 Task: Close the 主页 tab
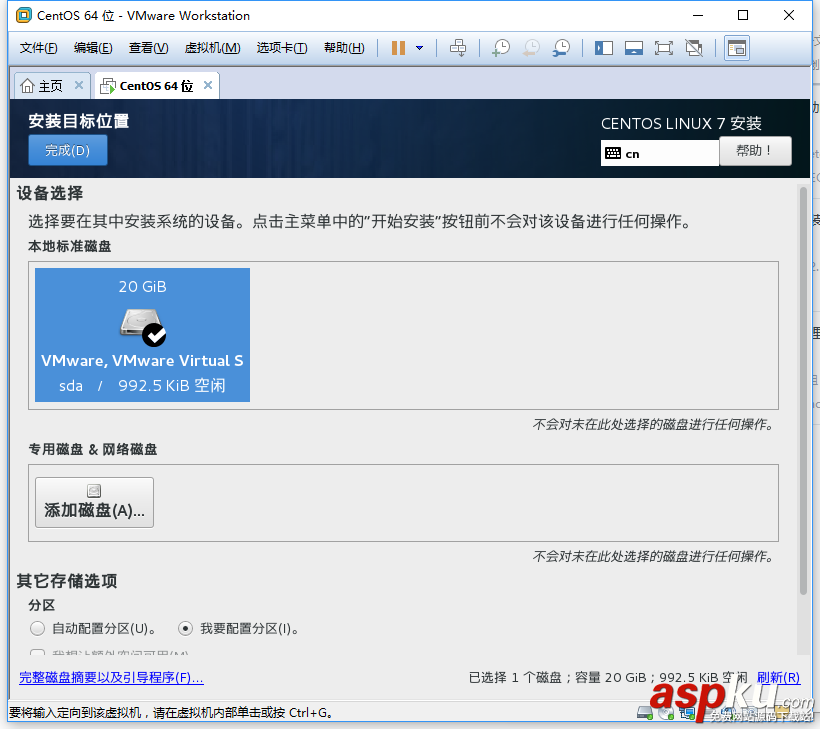[x=79, y=85]
